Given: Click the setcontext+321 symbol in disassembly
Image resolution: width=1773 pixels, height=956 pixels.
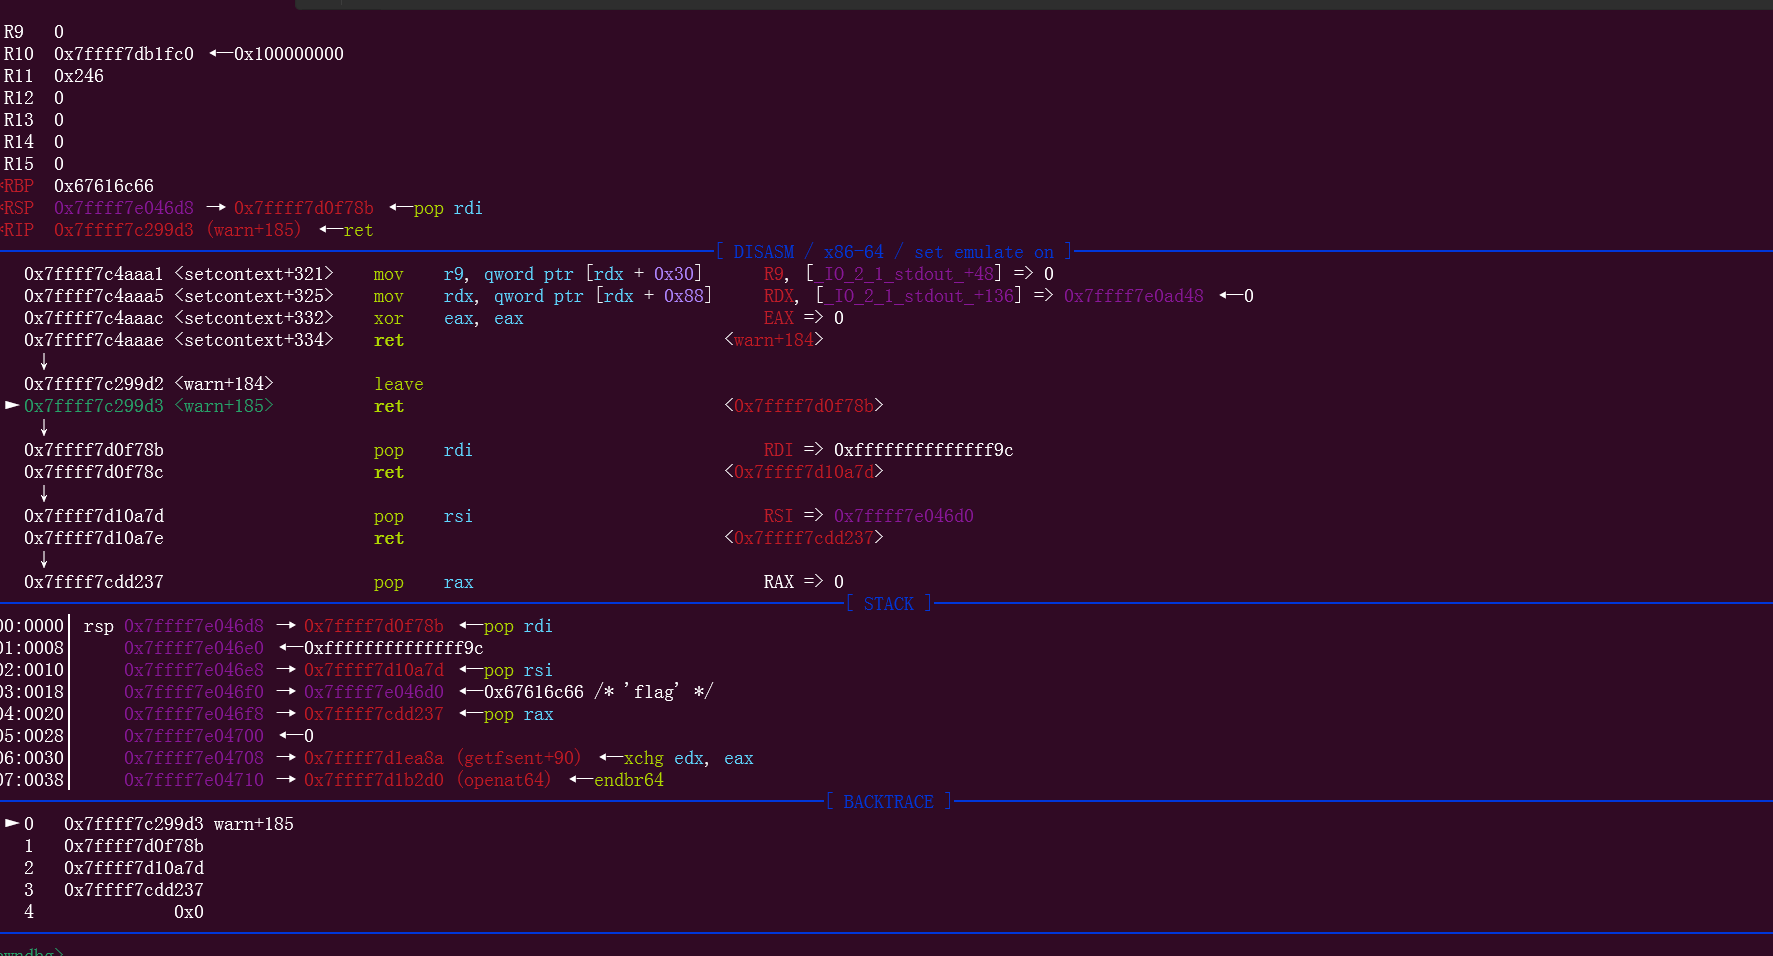Looking at the screenshot, I should coord(253,274).
